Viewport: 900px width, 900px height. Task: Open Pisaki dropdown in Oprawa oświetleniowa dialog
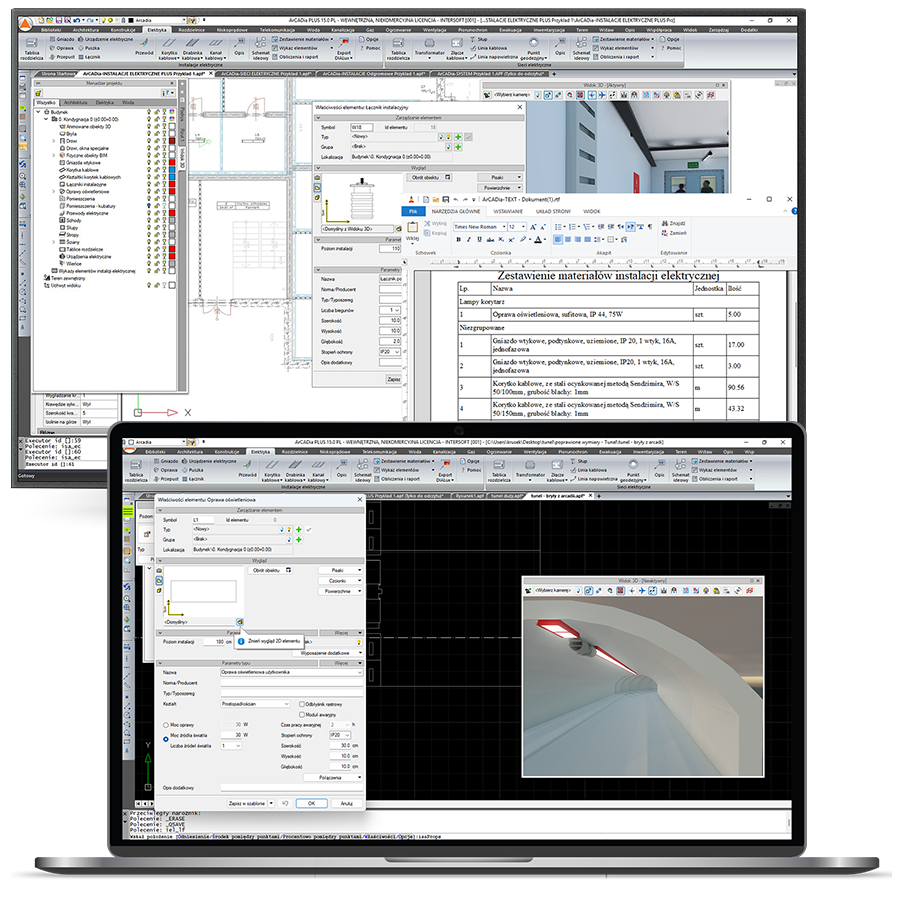(340, 570)
